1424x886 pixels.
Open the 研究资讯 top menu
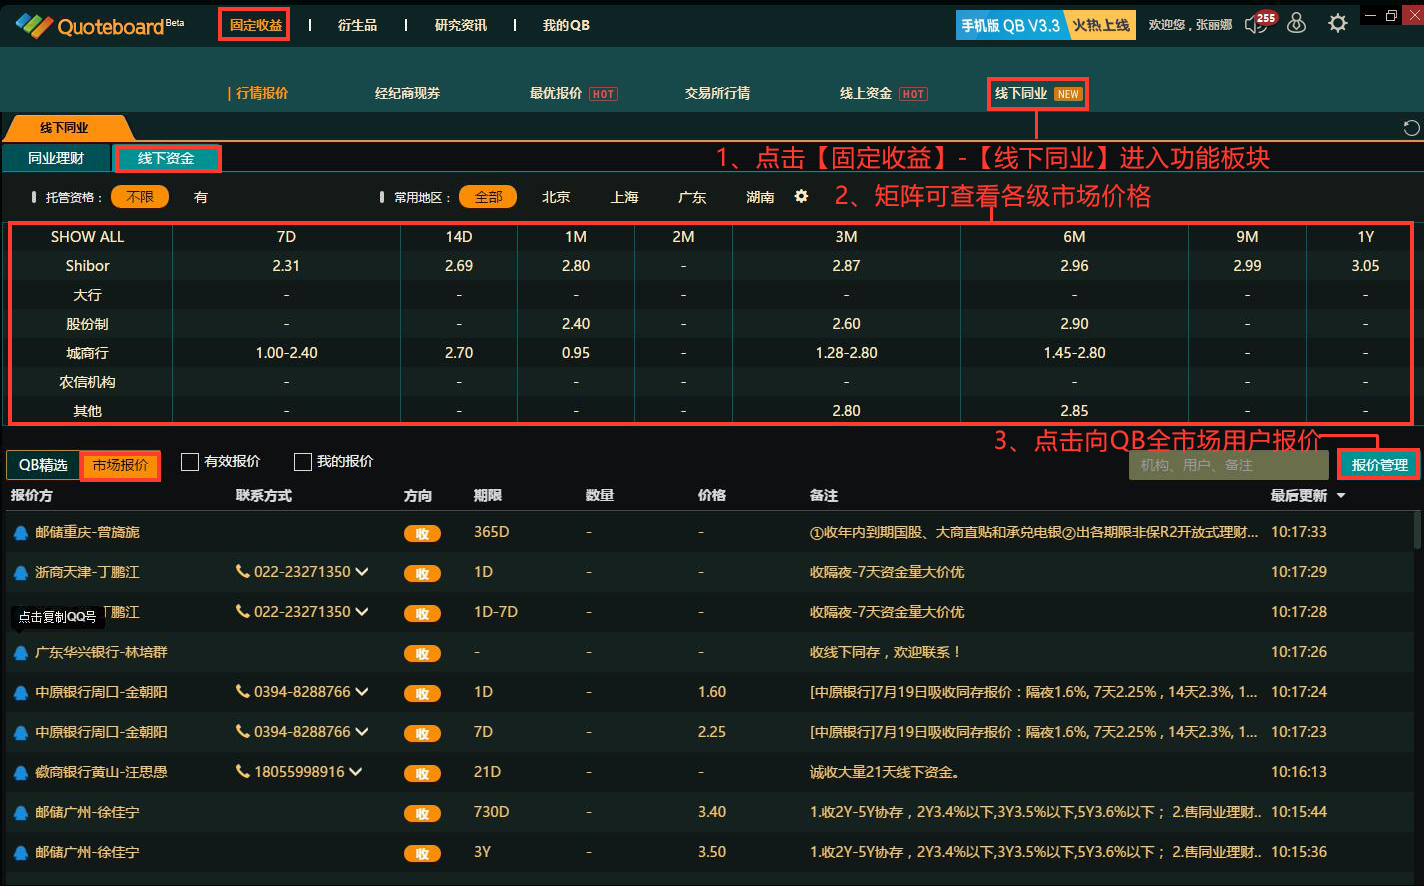point(461,25)
